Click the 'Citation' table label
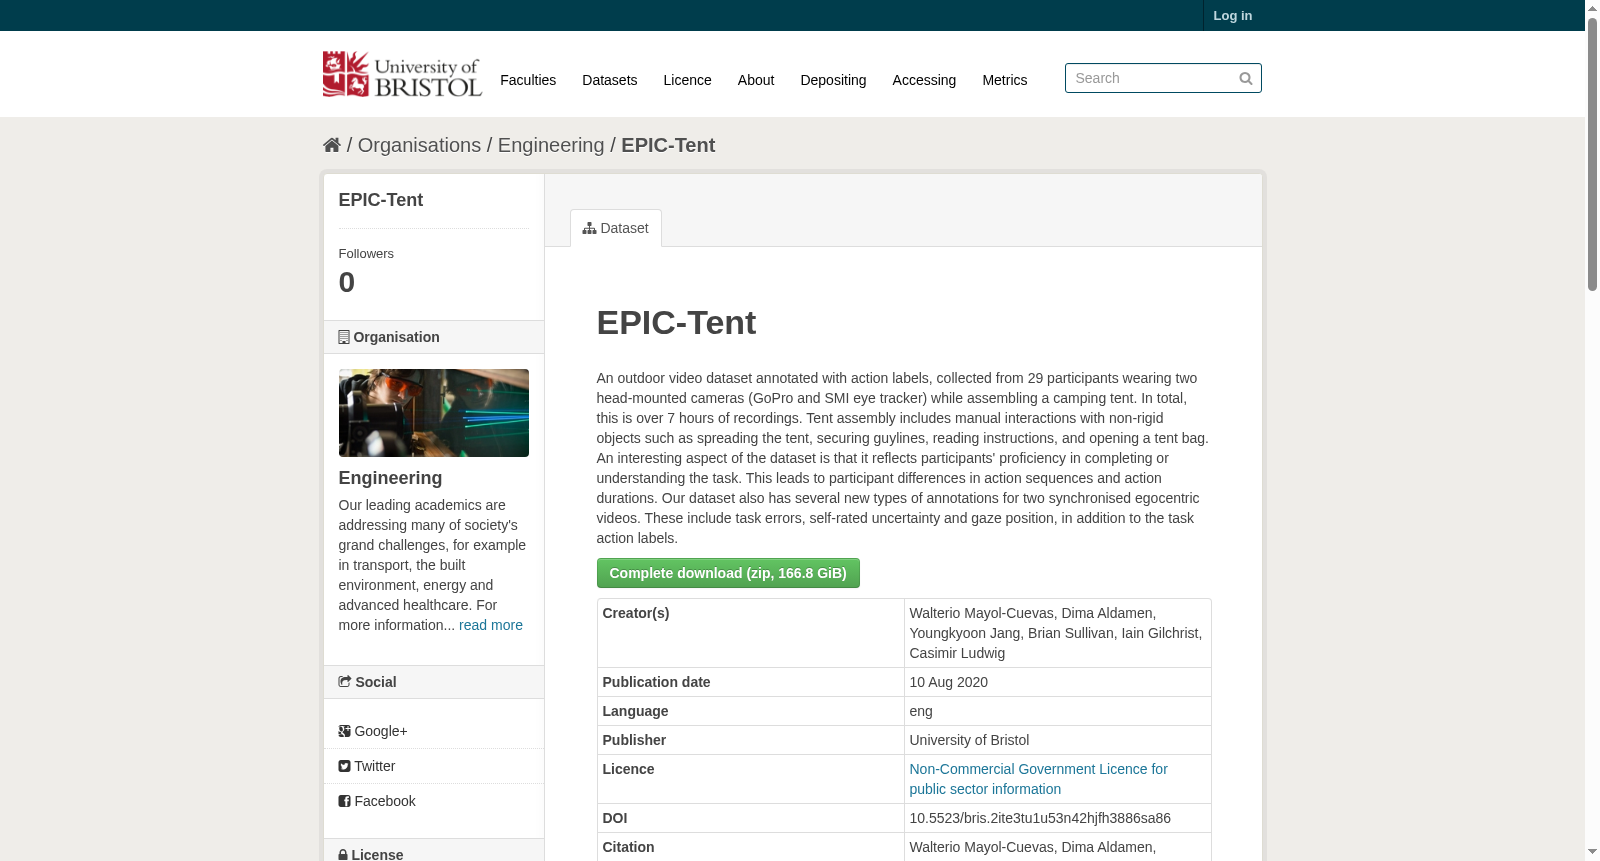 tap(628, 847)
